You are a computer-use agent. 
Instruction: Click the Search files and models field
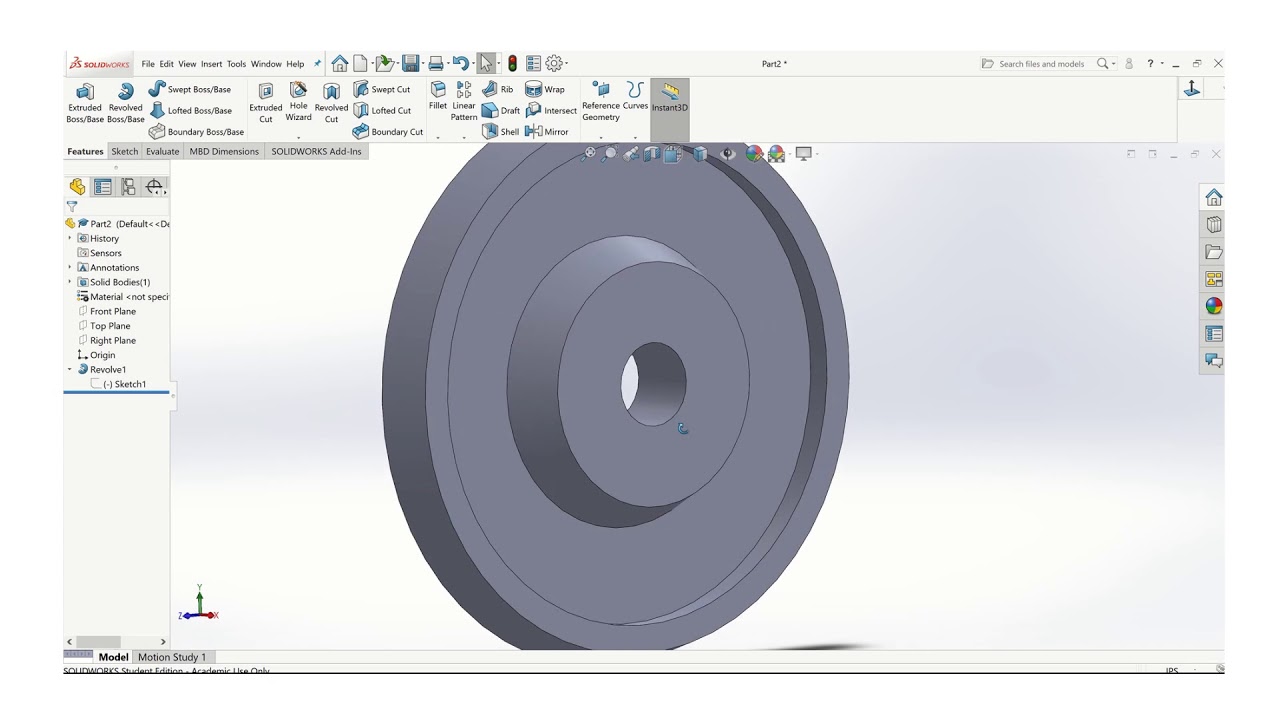(1040, 64)
